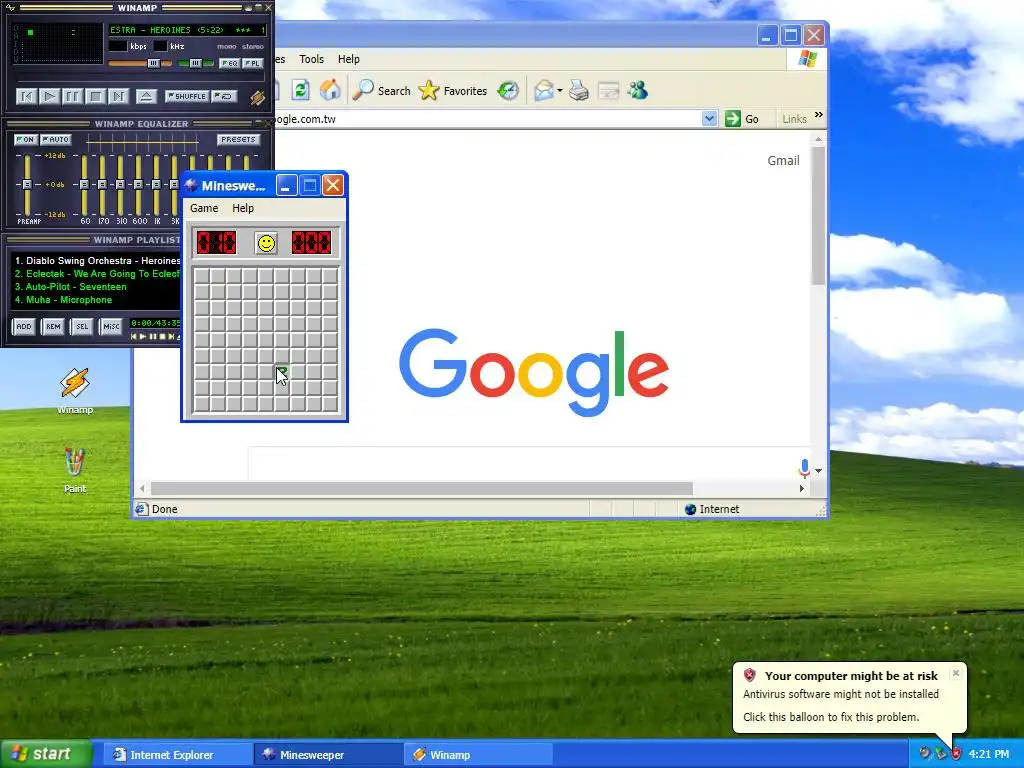Toggle the EQ window button in Winamp
The width and height of the screenshot is (1024, 768).
point(229,63)
